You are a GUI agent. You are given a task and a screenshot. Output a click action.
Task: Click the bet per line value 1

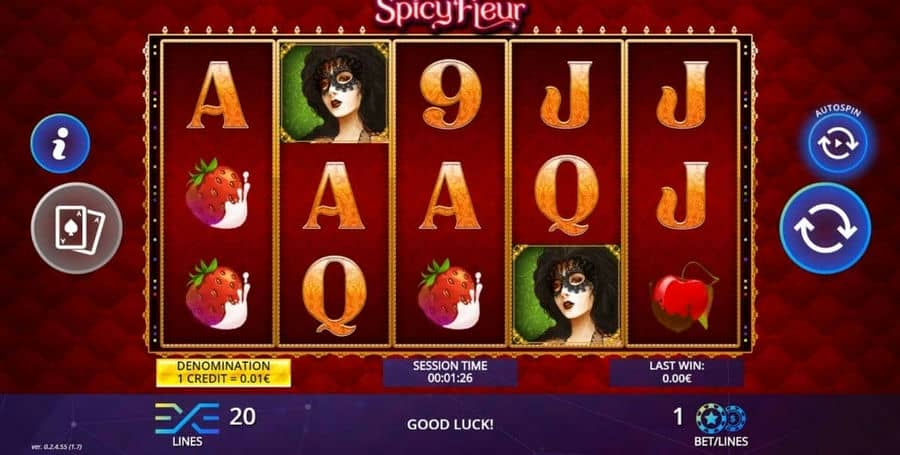678,417
